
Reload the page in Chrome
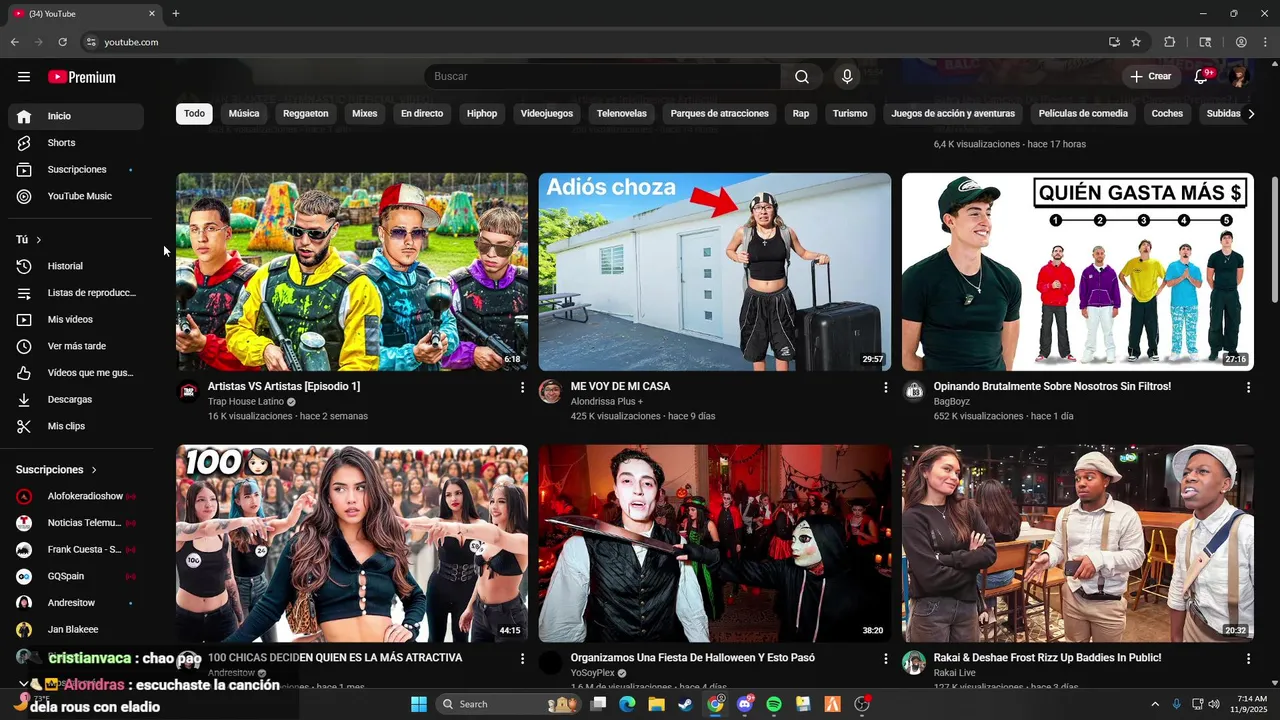pyautogui.click(x=62, y=42)
